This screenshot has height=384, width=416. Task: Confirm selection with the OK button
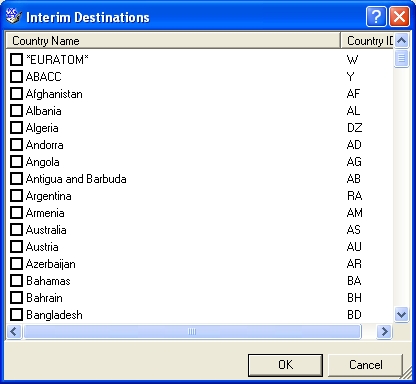coord(285,365)
